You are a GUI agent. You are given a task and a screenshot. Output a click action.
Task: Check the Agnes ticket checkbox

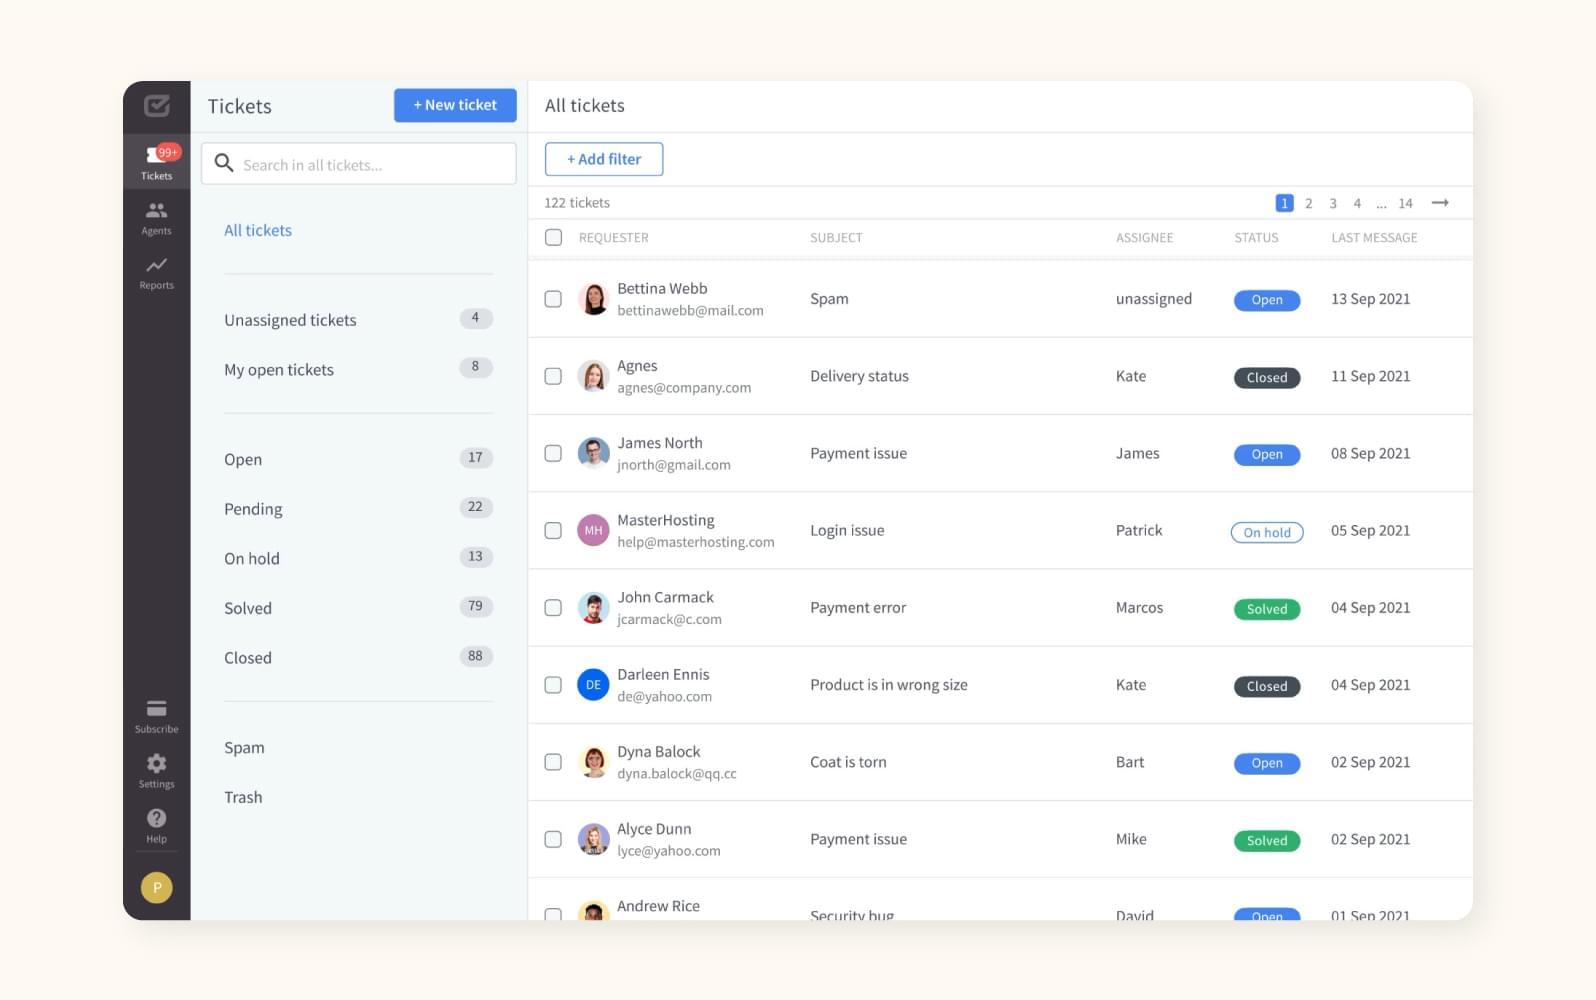click(553, 376)
